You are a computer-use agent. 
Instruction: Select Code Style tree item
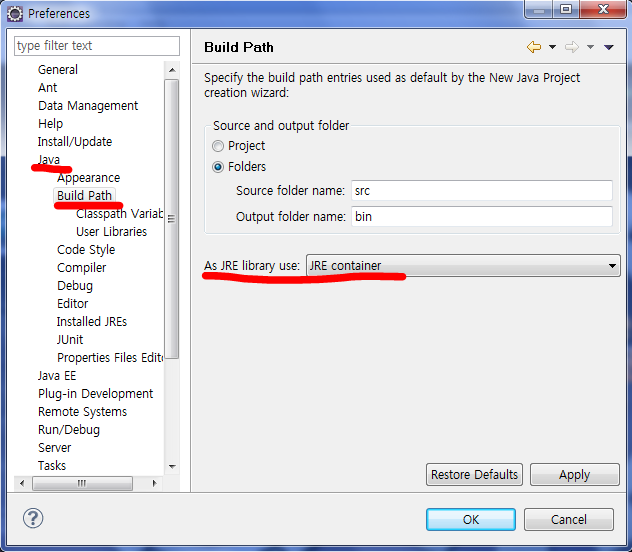(86, 250)
